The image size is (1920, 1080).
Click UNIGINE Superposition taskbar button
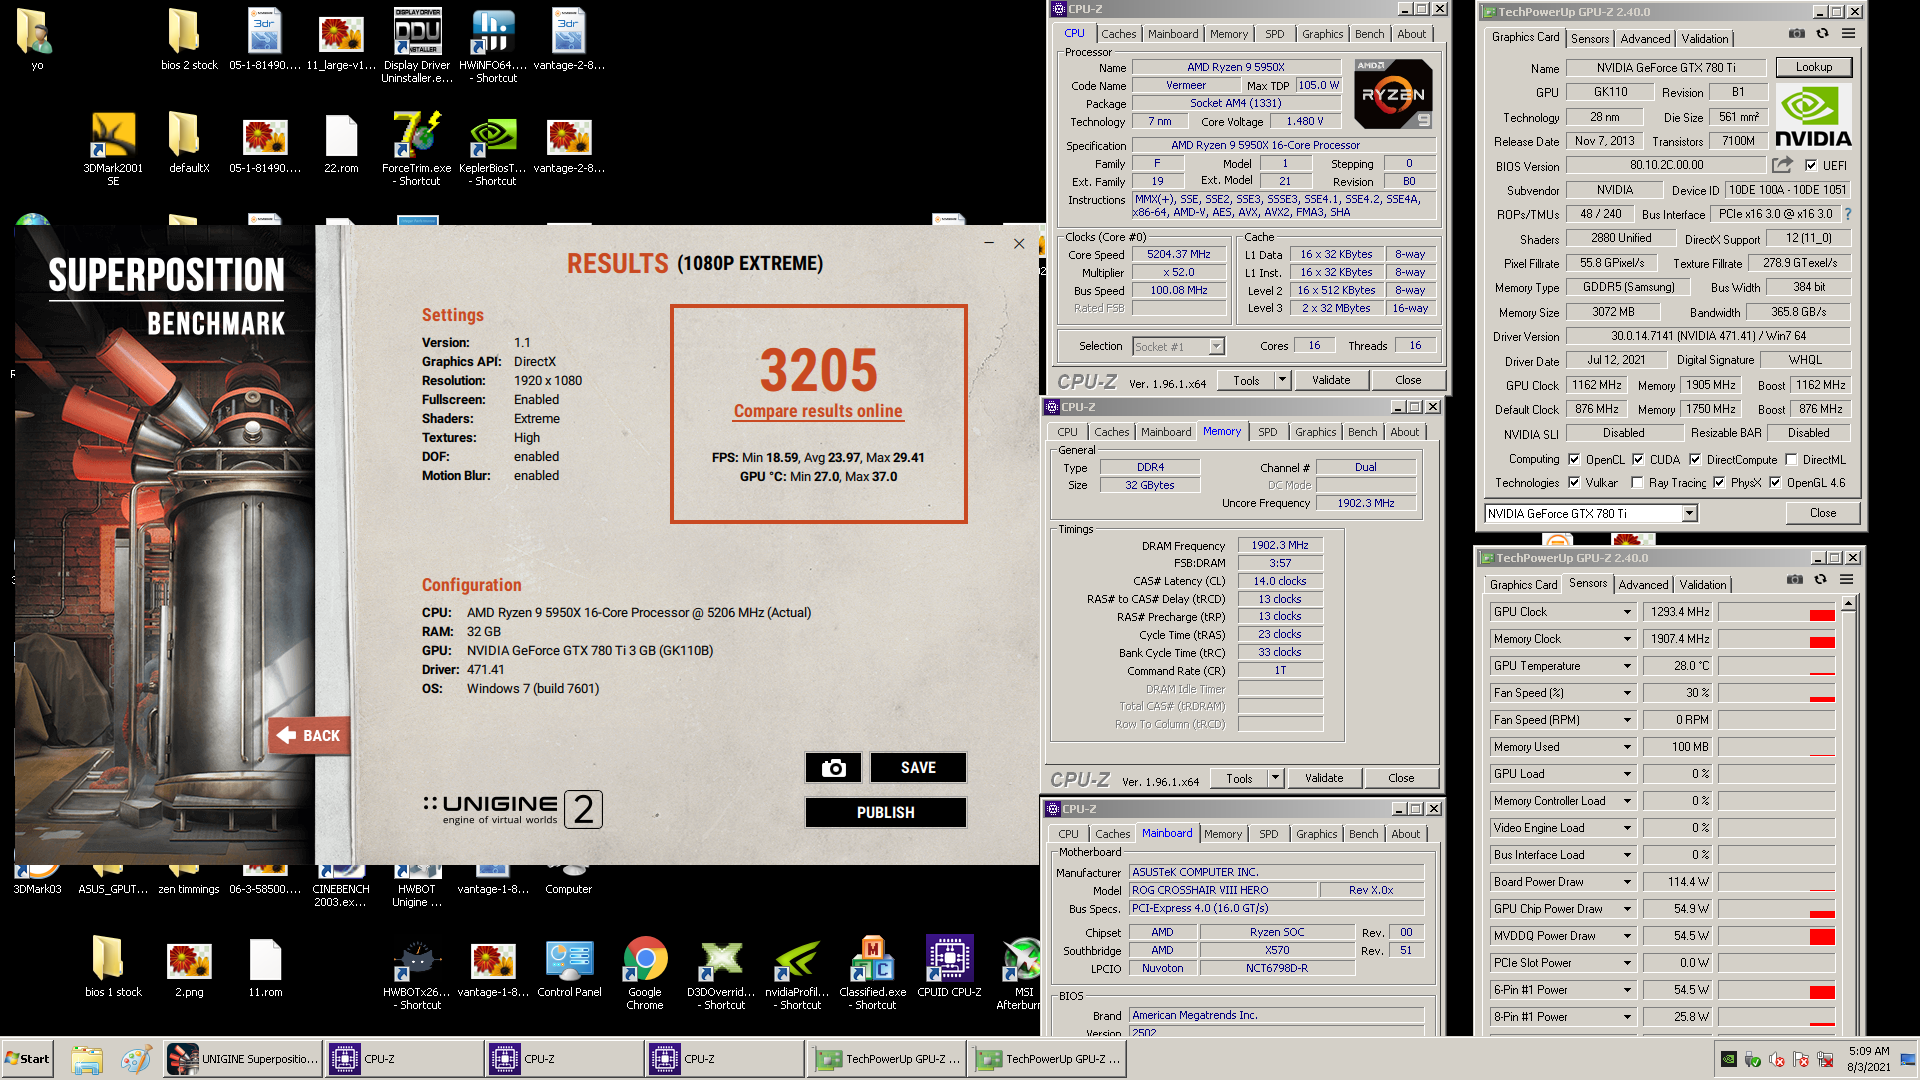(x=243, y=1059)
